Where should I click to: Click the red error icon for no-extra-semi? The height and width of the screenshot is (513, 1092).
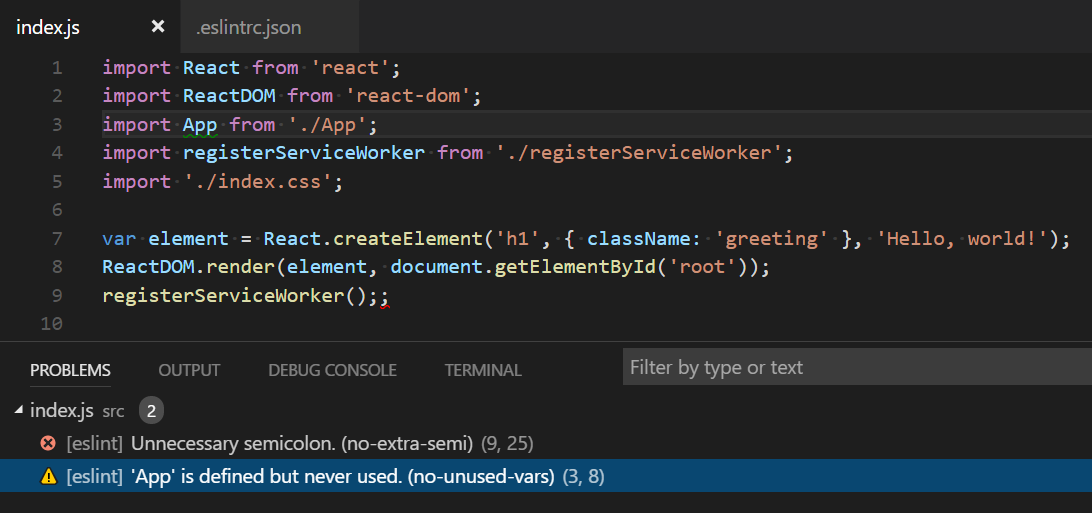coord(47,443)
